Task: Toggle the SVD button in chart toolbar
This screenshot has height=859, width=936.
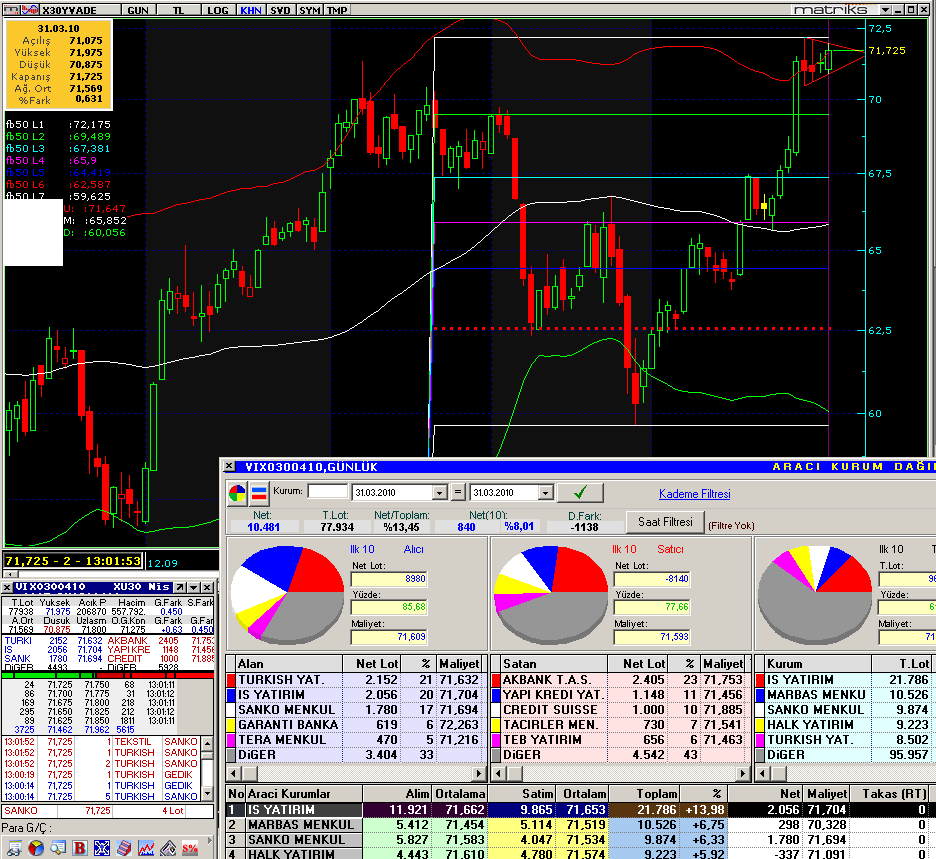Action: point(280,10)
